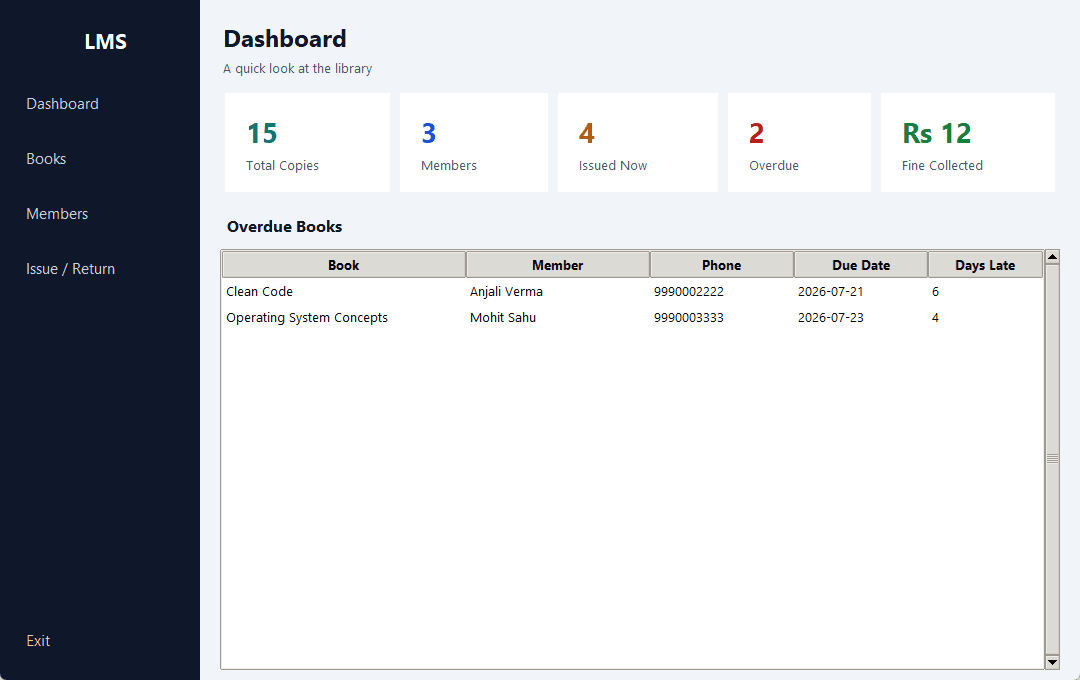Click days late value 4 in table
This screenshot has height=680, width=1080.
tap(935, 318)
